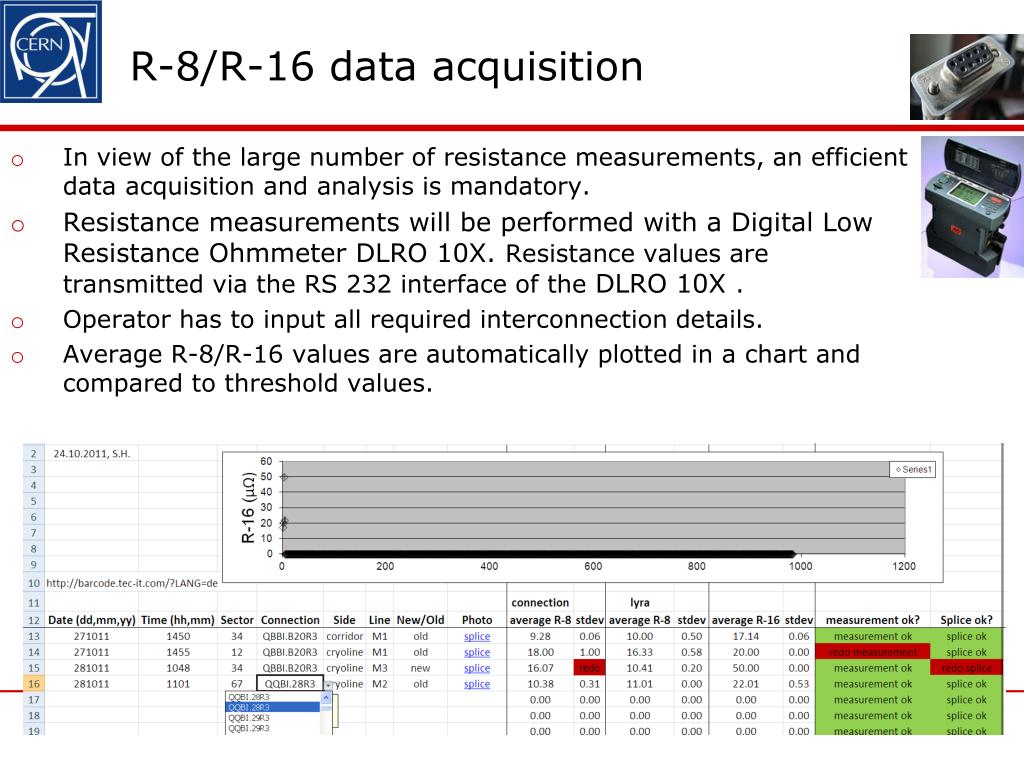Select the barcode.tec-it.com URL cell

click(132, 583)
